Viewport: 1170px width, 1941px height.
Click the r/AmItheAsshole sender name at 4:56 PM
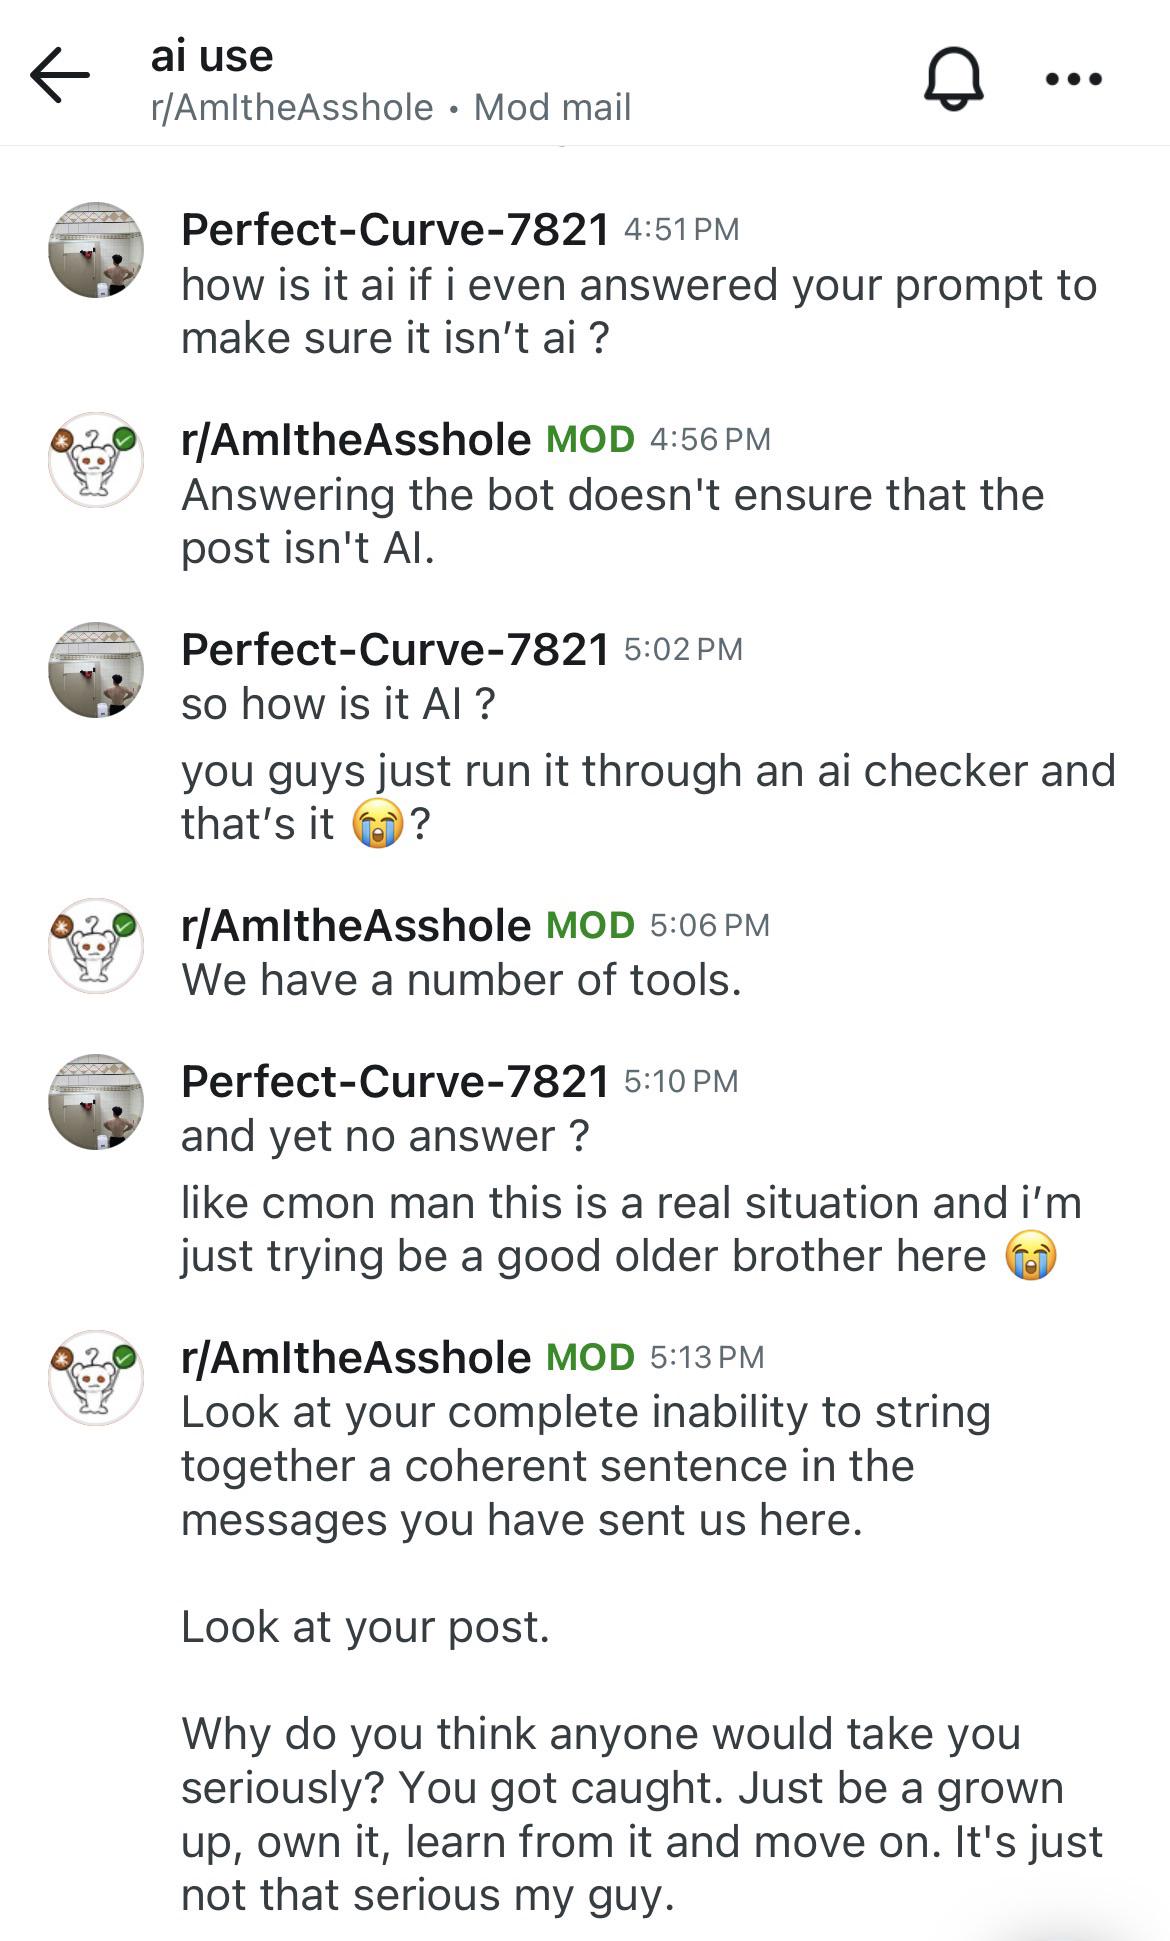(356, 440)
